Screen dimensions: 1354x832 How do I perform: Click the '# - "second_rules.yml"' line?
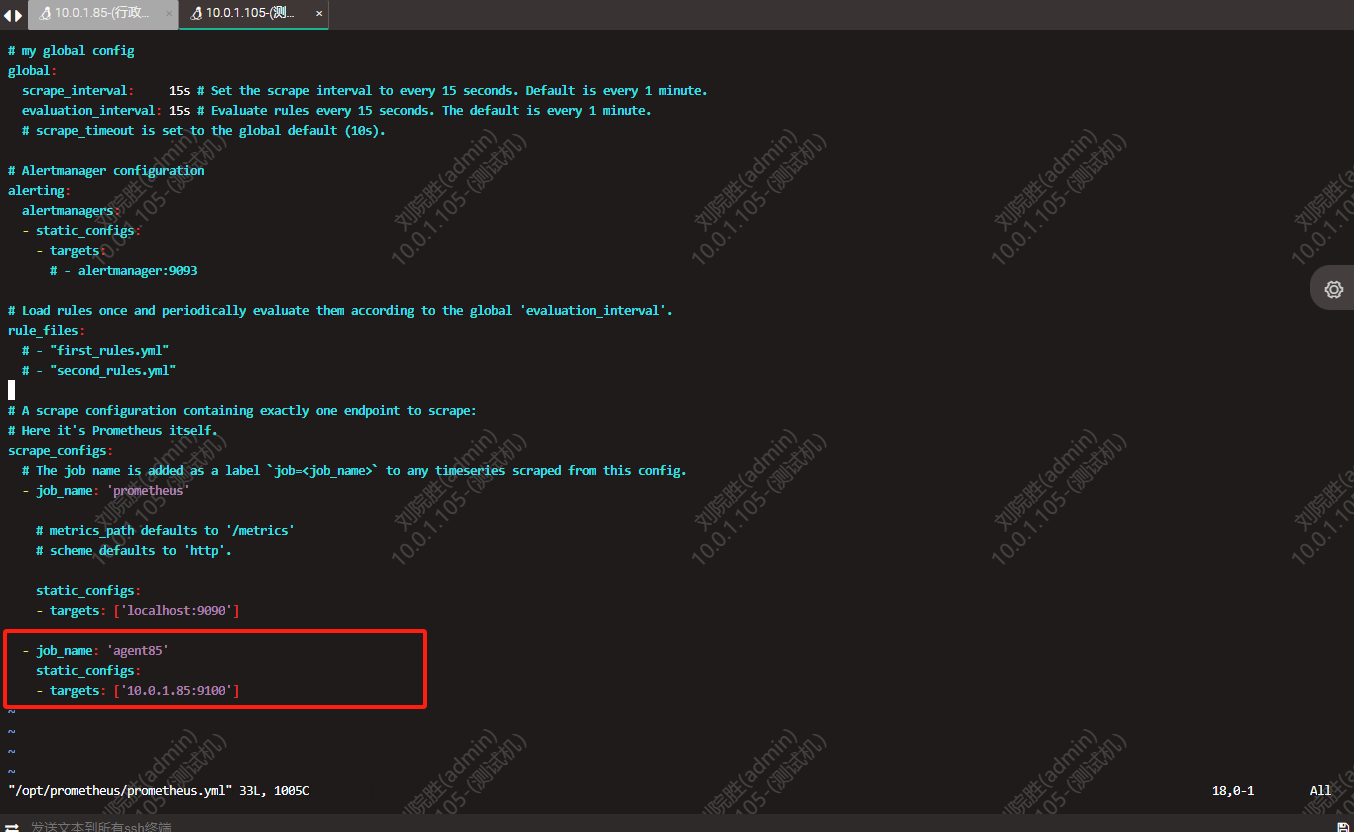tap(99, 370)
